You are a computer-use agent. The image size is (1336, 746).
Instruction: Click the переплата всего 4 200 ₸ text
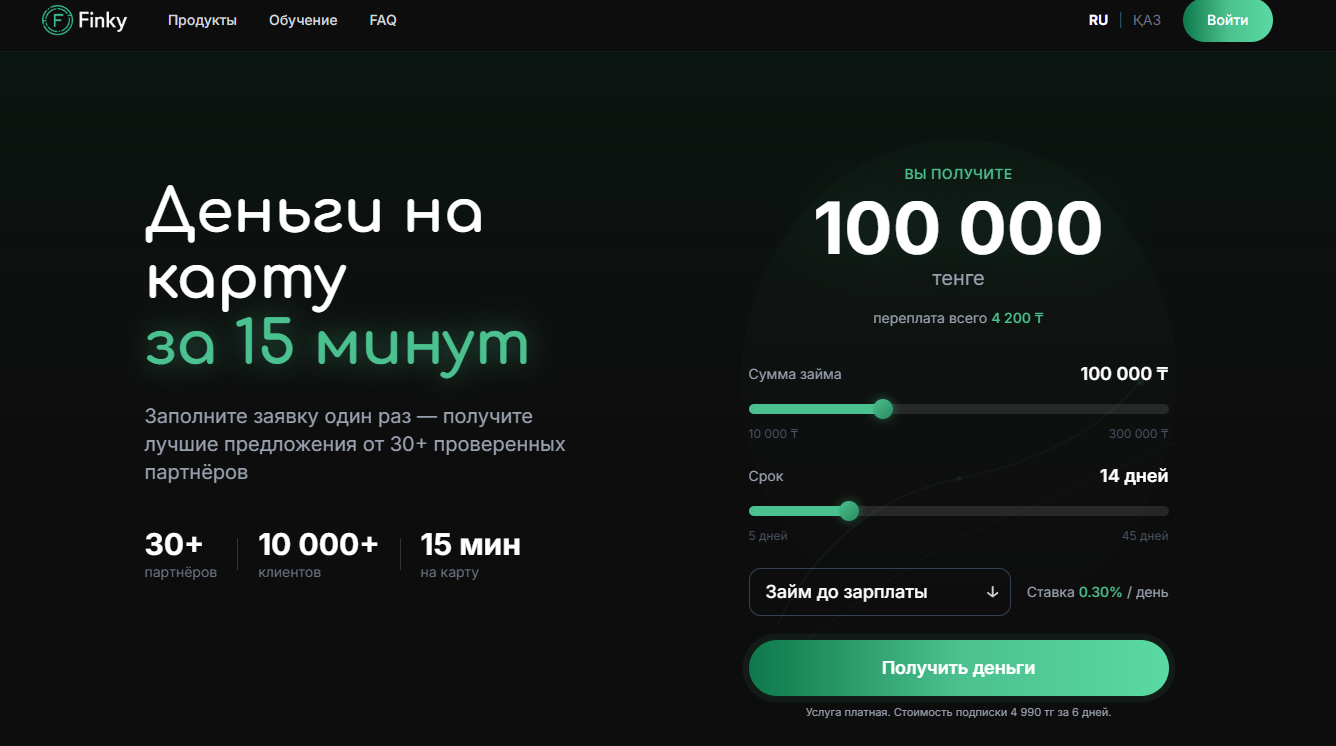pos(958,318)
